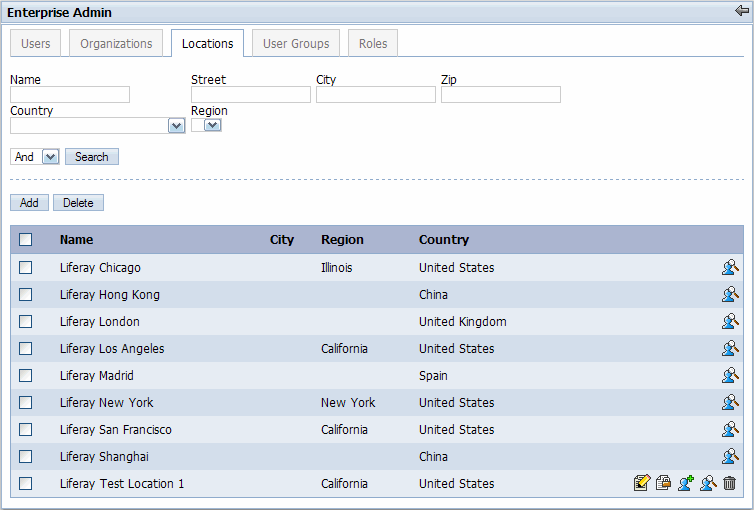Viewport: 754px width, 510px height.
Task: Check the Liferay Los Angeles row checkbox
Action: coord(25,348)
